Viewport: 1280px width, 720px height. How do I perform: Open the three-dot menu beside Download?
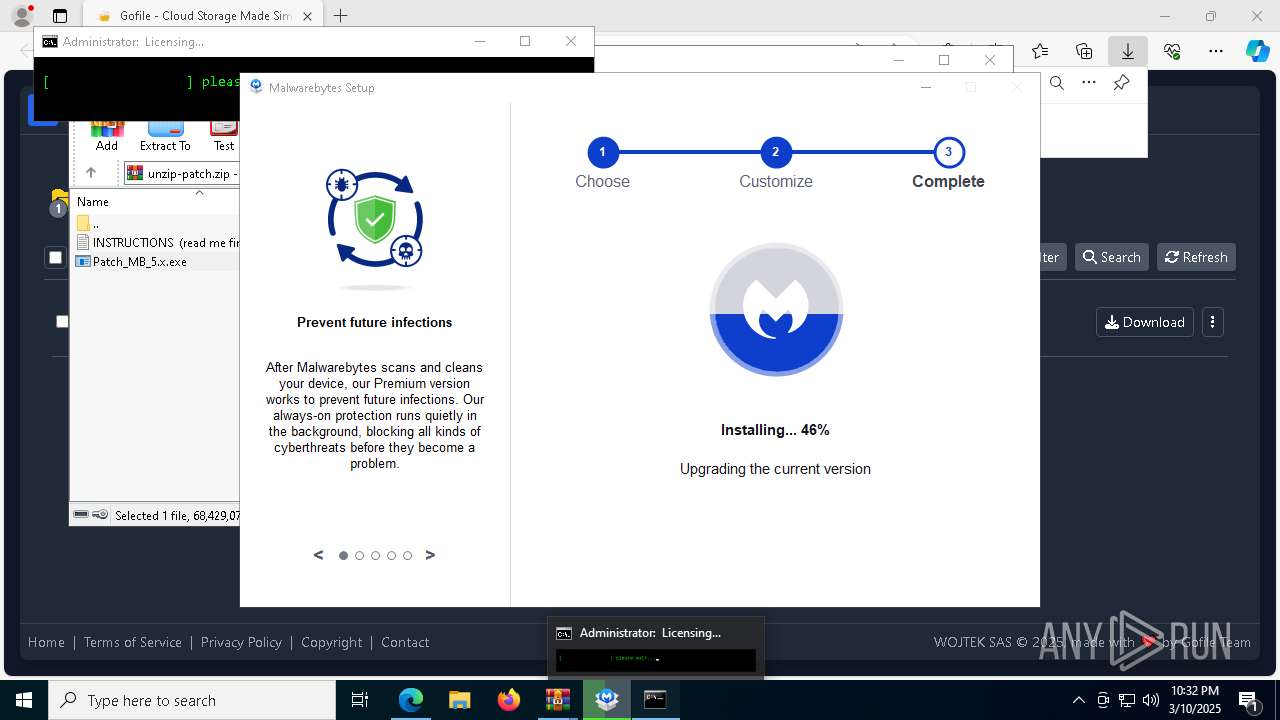pos(1212,322)
